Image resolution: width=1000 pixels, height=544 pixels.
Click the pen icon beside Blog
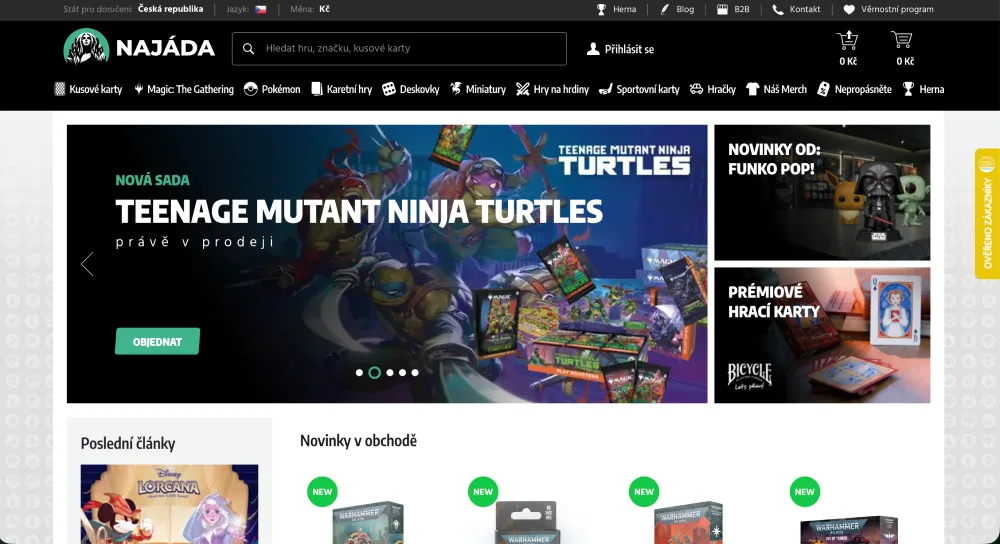coord(665,10)
